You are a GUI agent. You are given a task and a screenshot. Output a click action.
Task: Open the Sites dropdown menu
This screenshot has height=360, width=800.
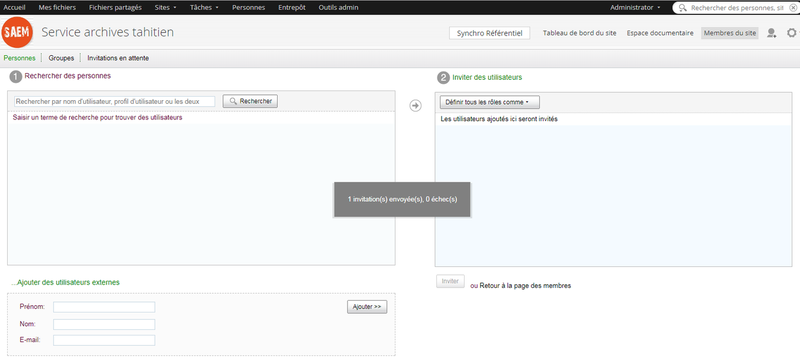click(x=165, y=8)
